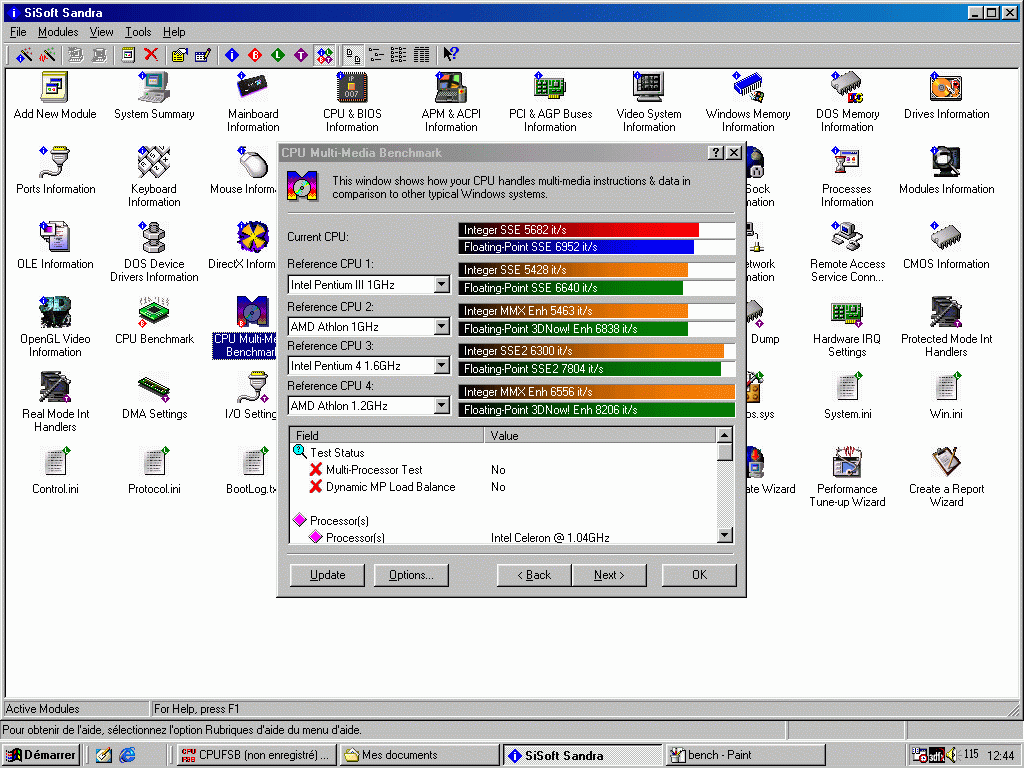Switch to list view
Viewport: 1024px width, 768px height.
coord(398,55)
